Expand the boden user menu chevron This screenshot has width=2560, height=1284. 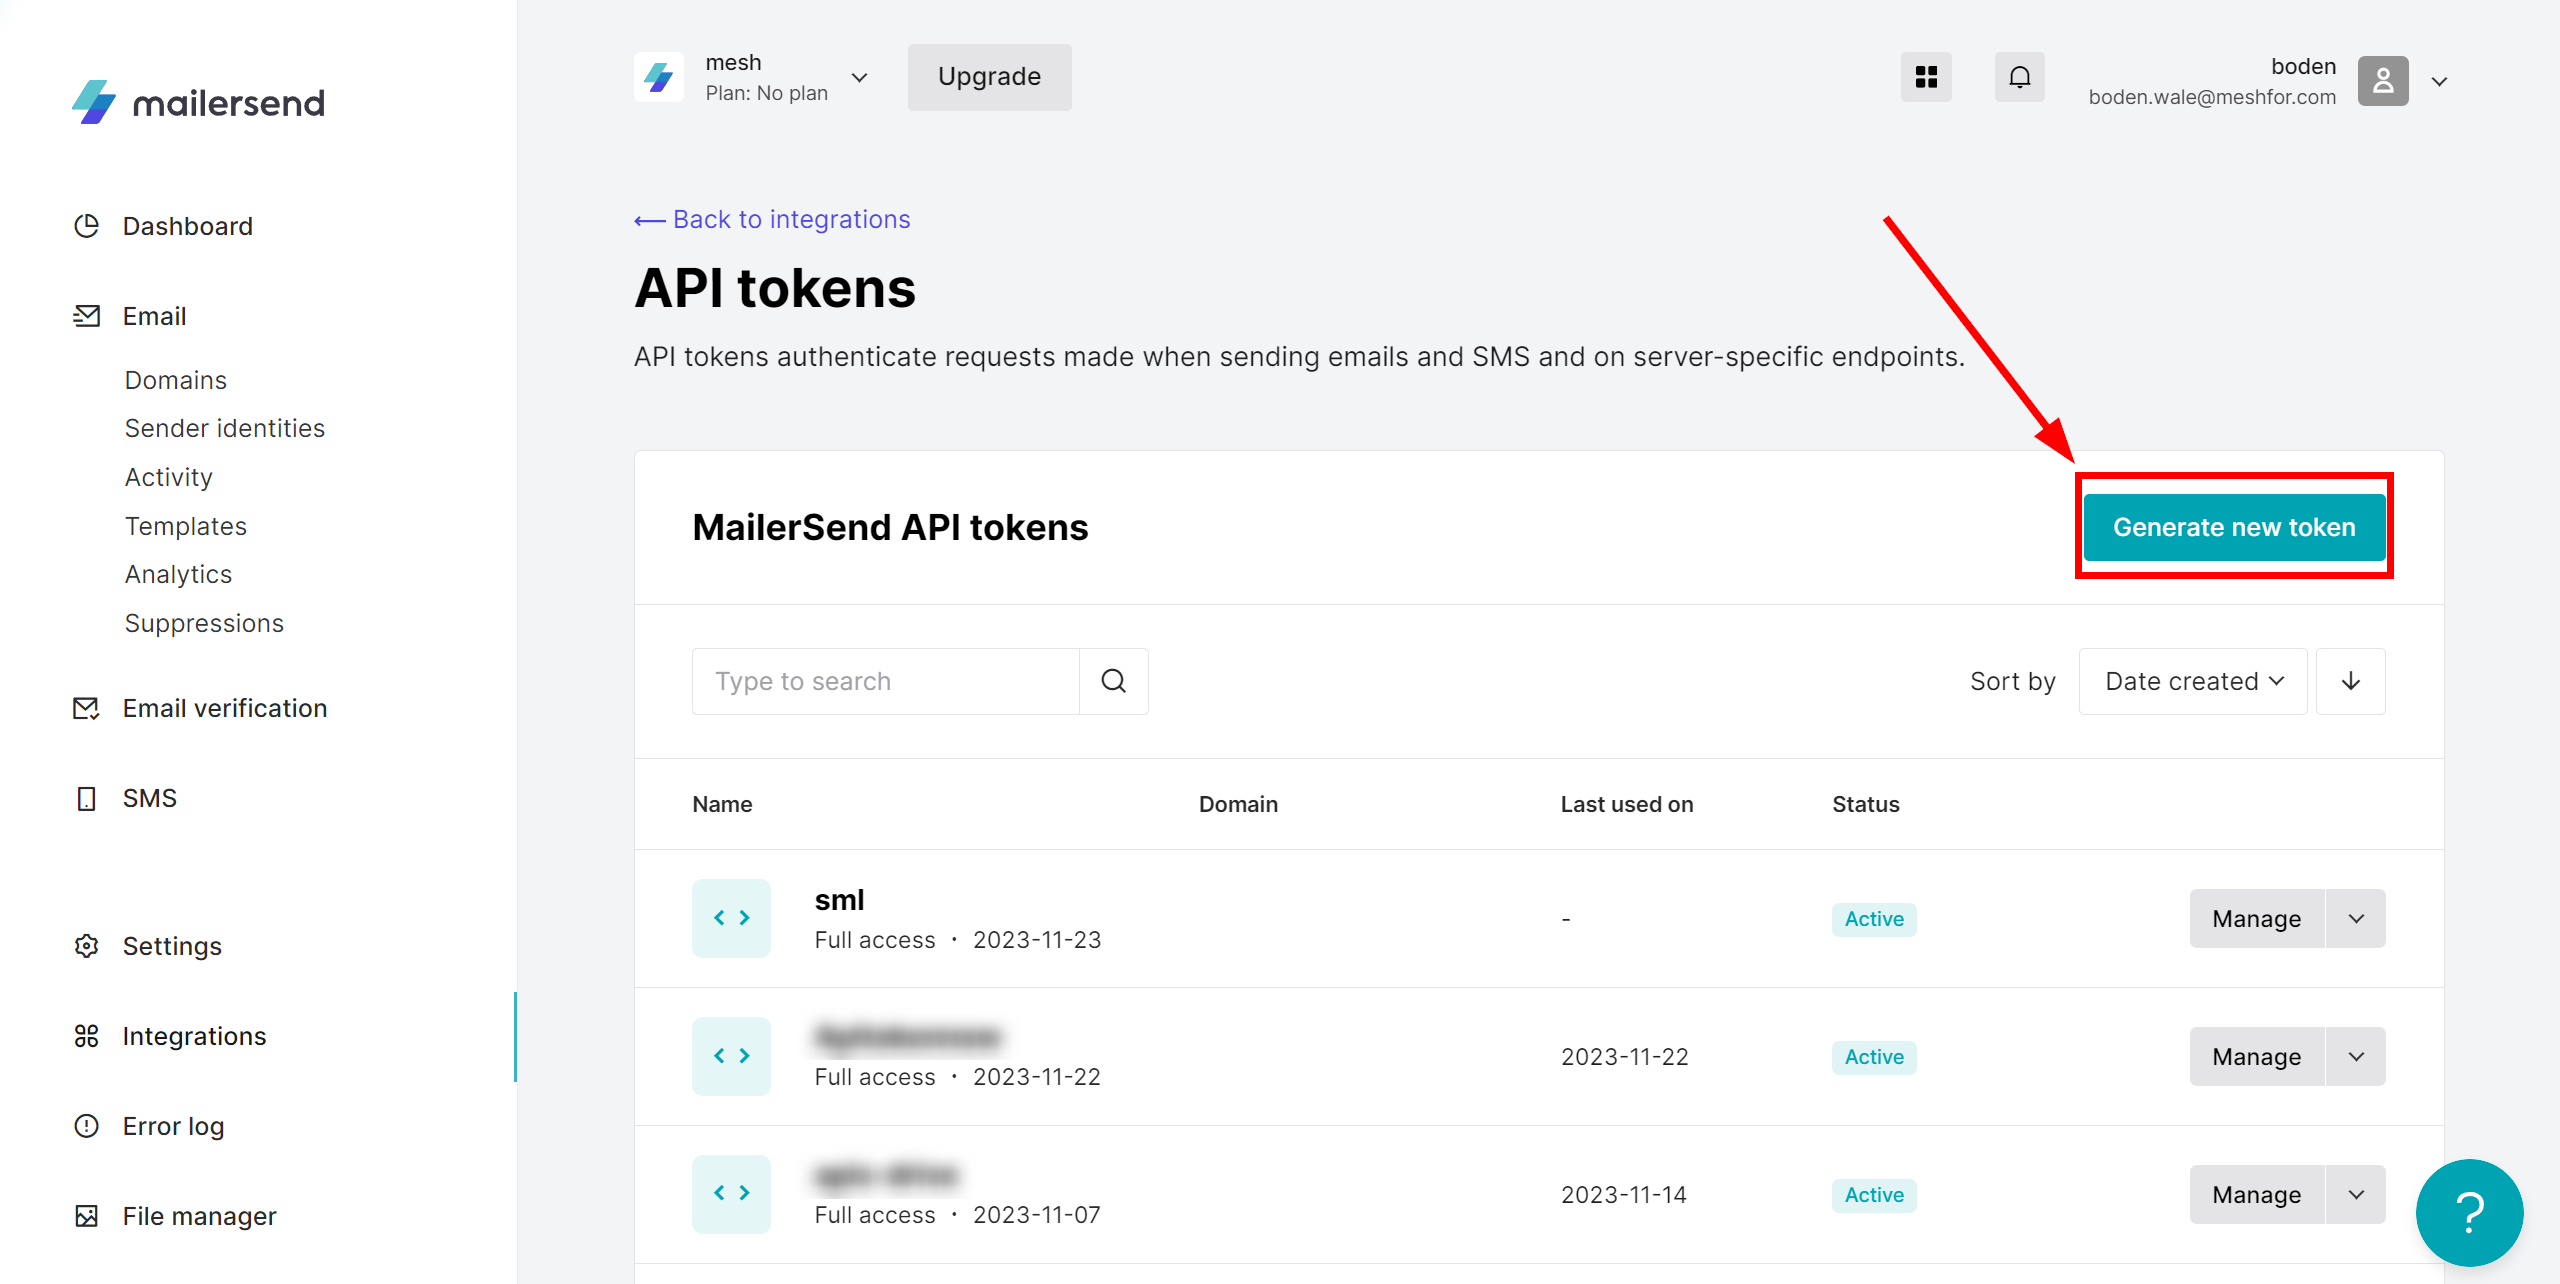coord(2439,81)
